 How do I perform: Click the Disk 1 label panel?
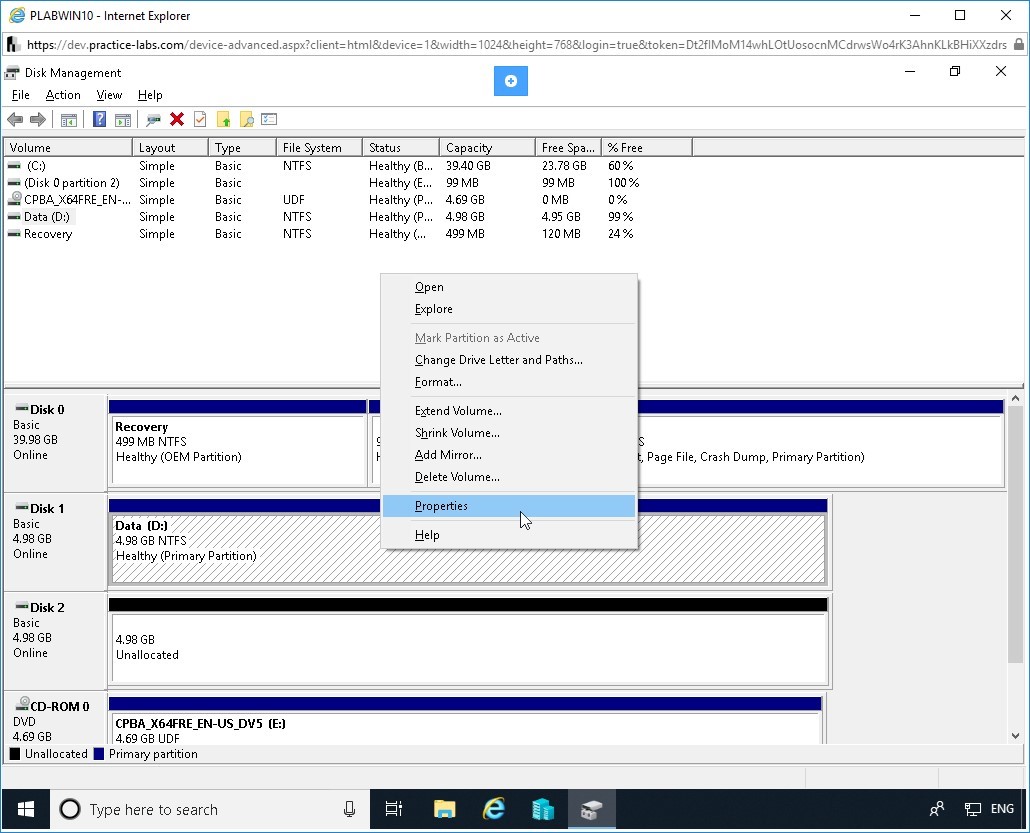[55, 541]
